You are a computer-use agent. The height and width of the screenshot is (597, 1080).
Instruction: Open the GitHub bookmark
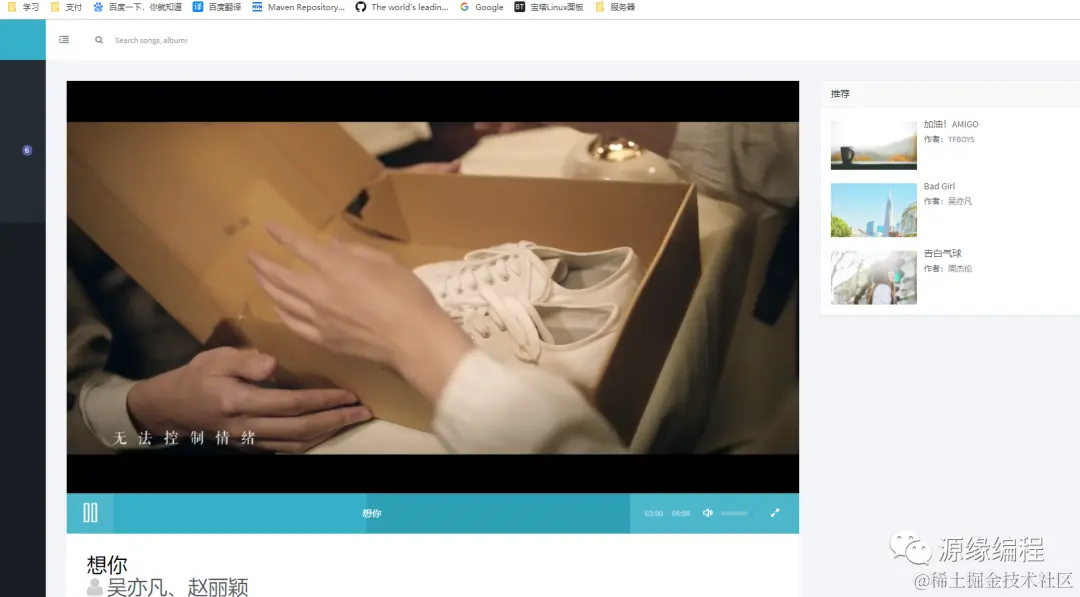coord(402,7)
